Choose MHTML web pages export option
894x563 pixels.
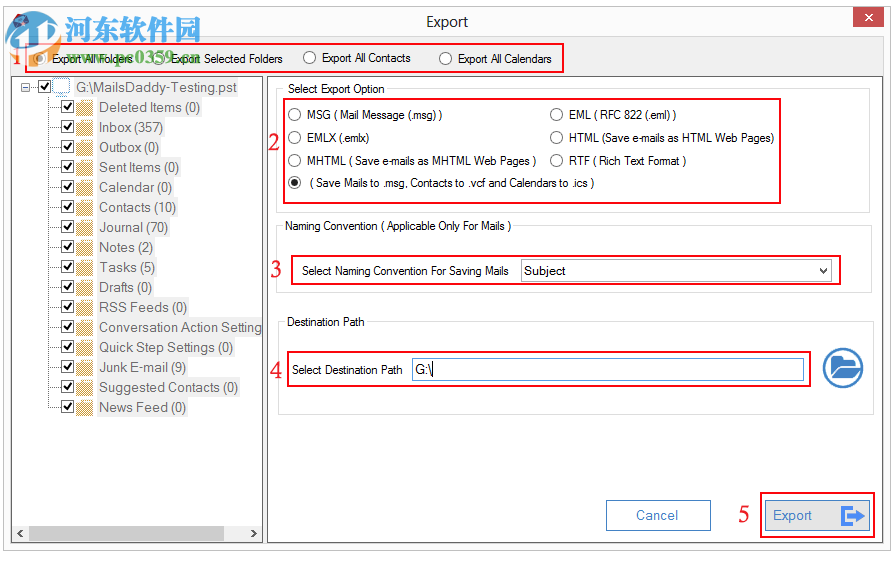point(294,161)
